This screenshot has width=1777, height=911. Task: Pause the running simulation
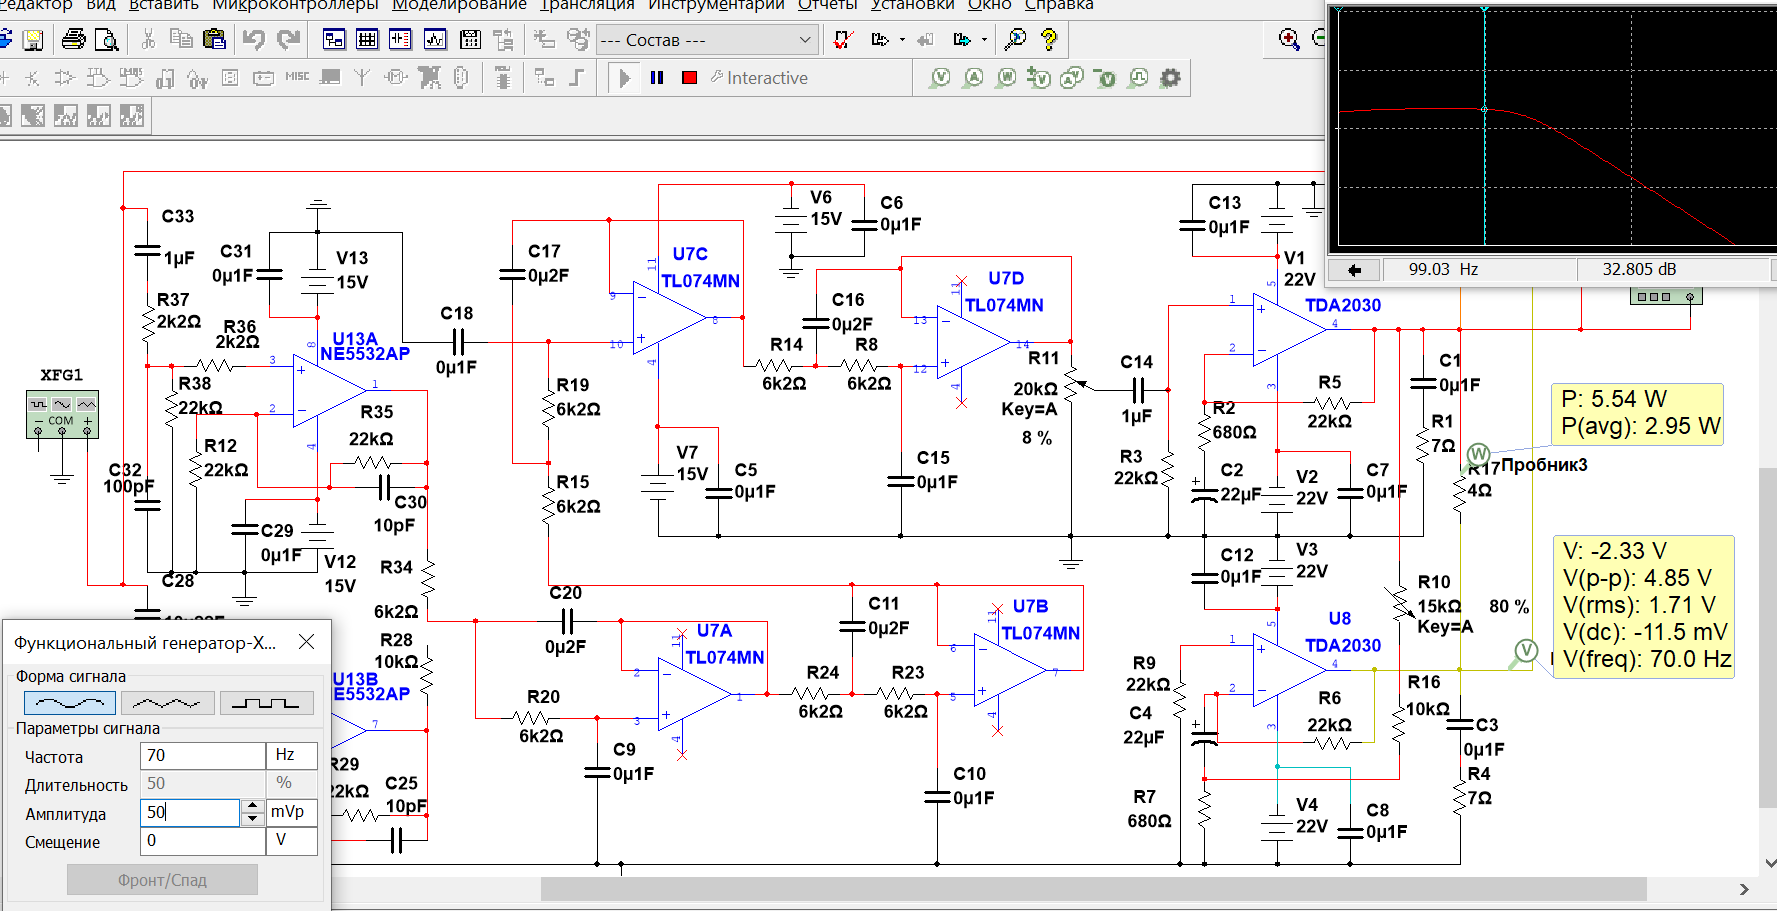click(x=657, y=78)
